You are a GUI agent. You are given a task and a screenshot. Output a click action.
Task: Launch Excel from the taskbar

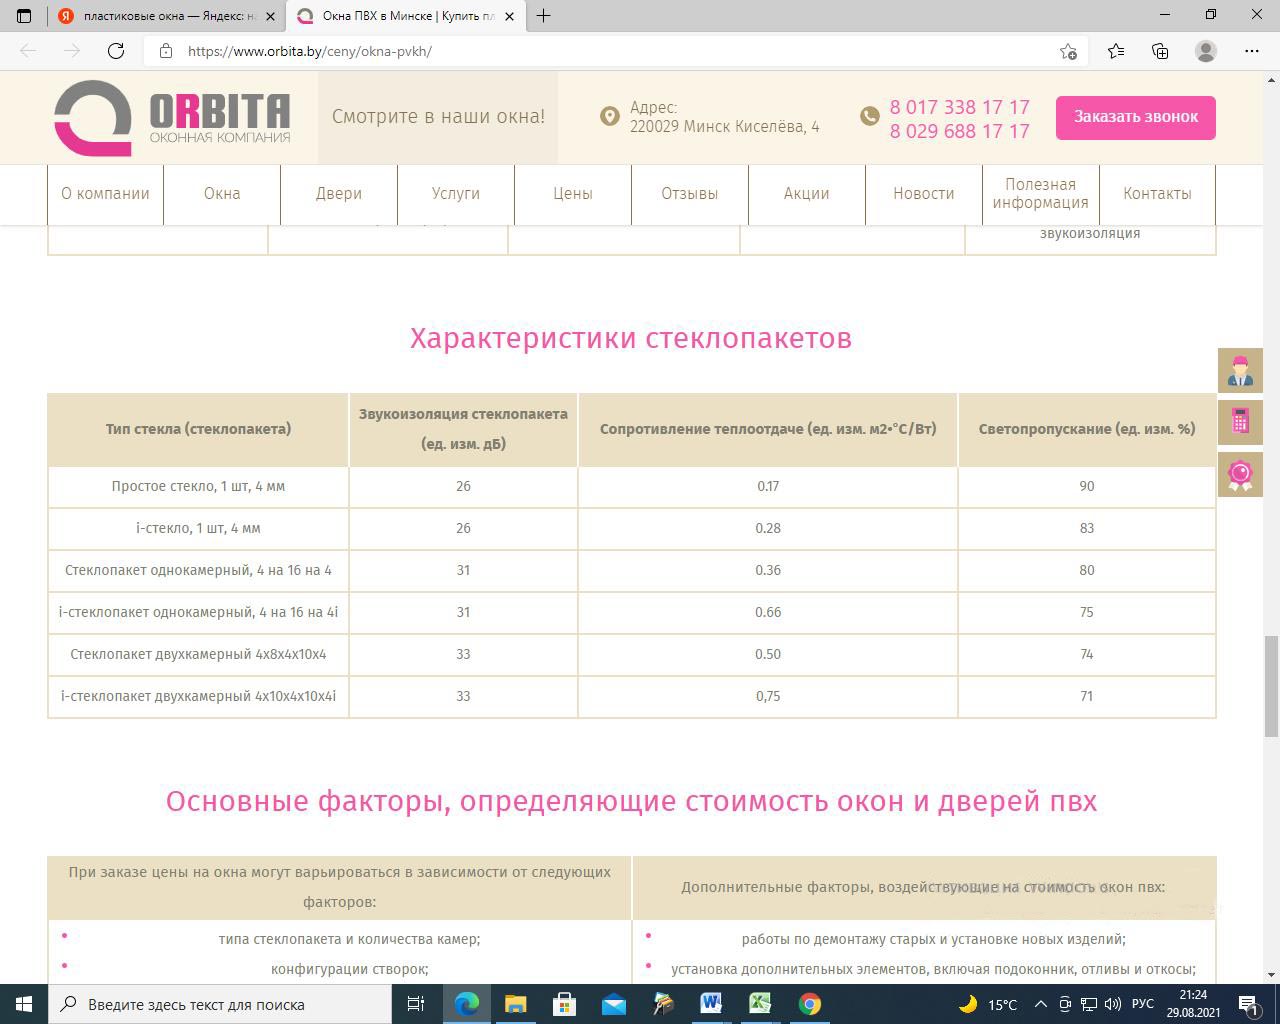point(760,1004)
